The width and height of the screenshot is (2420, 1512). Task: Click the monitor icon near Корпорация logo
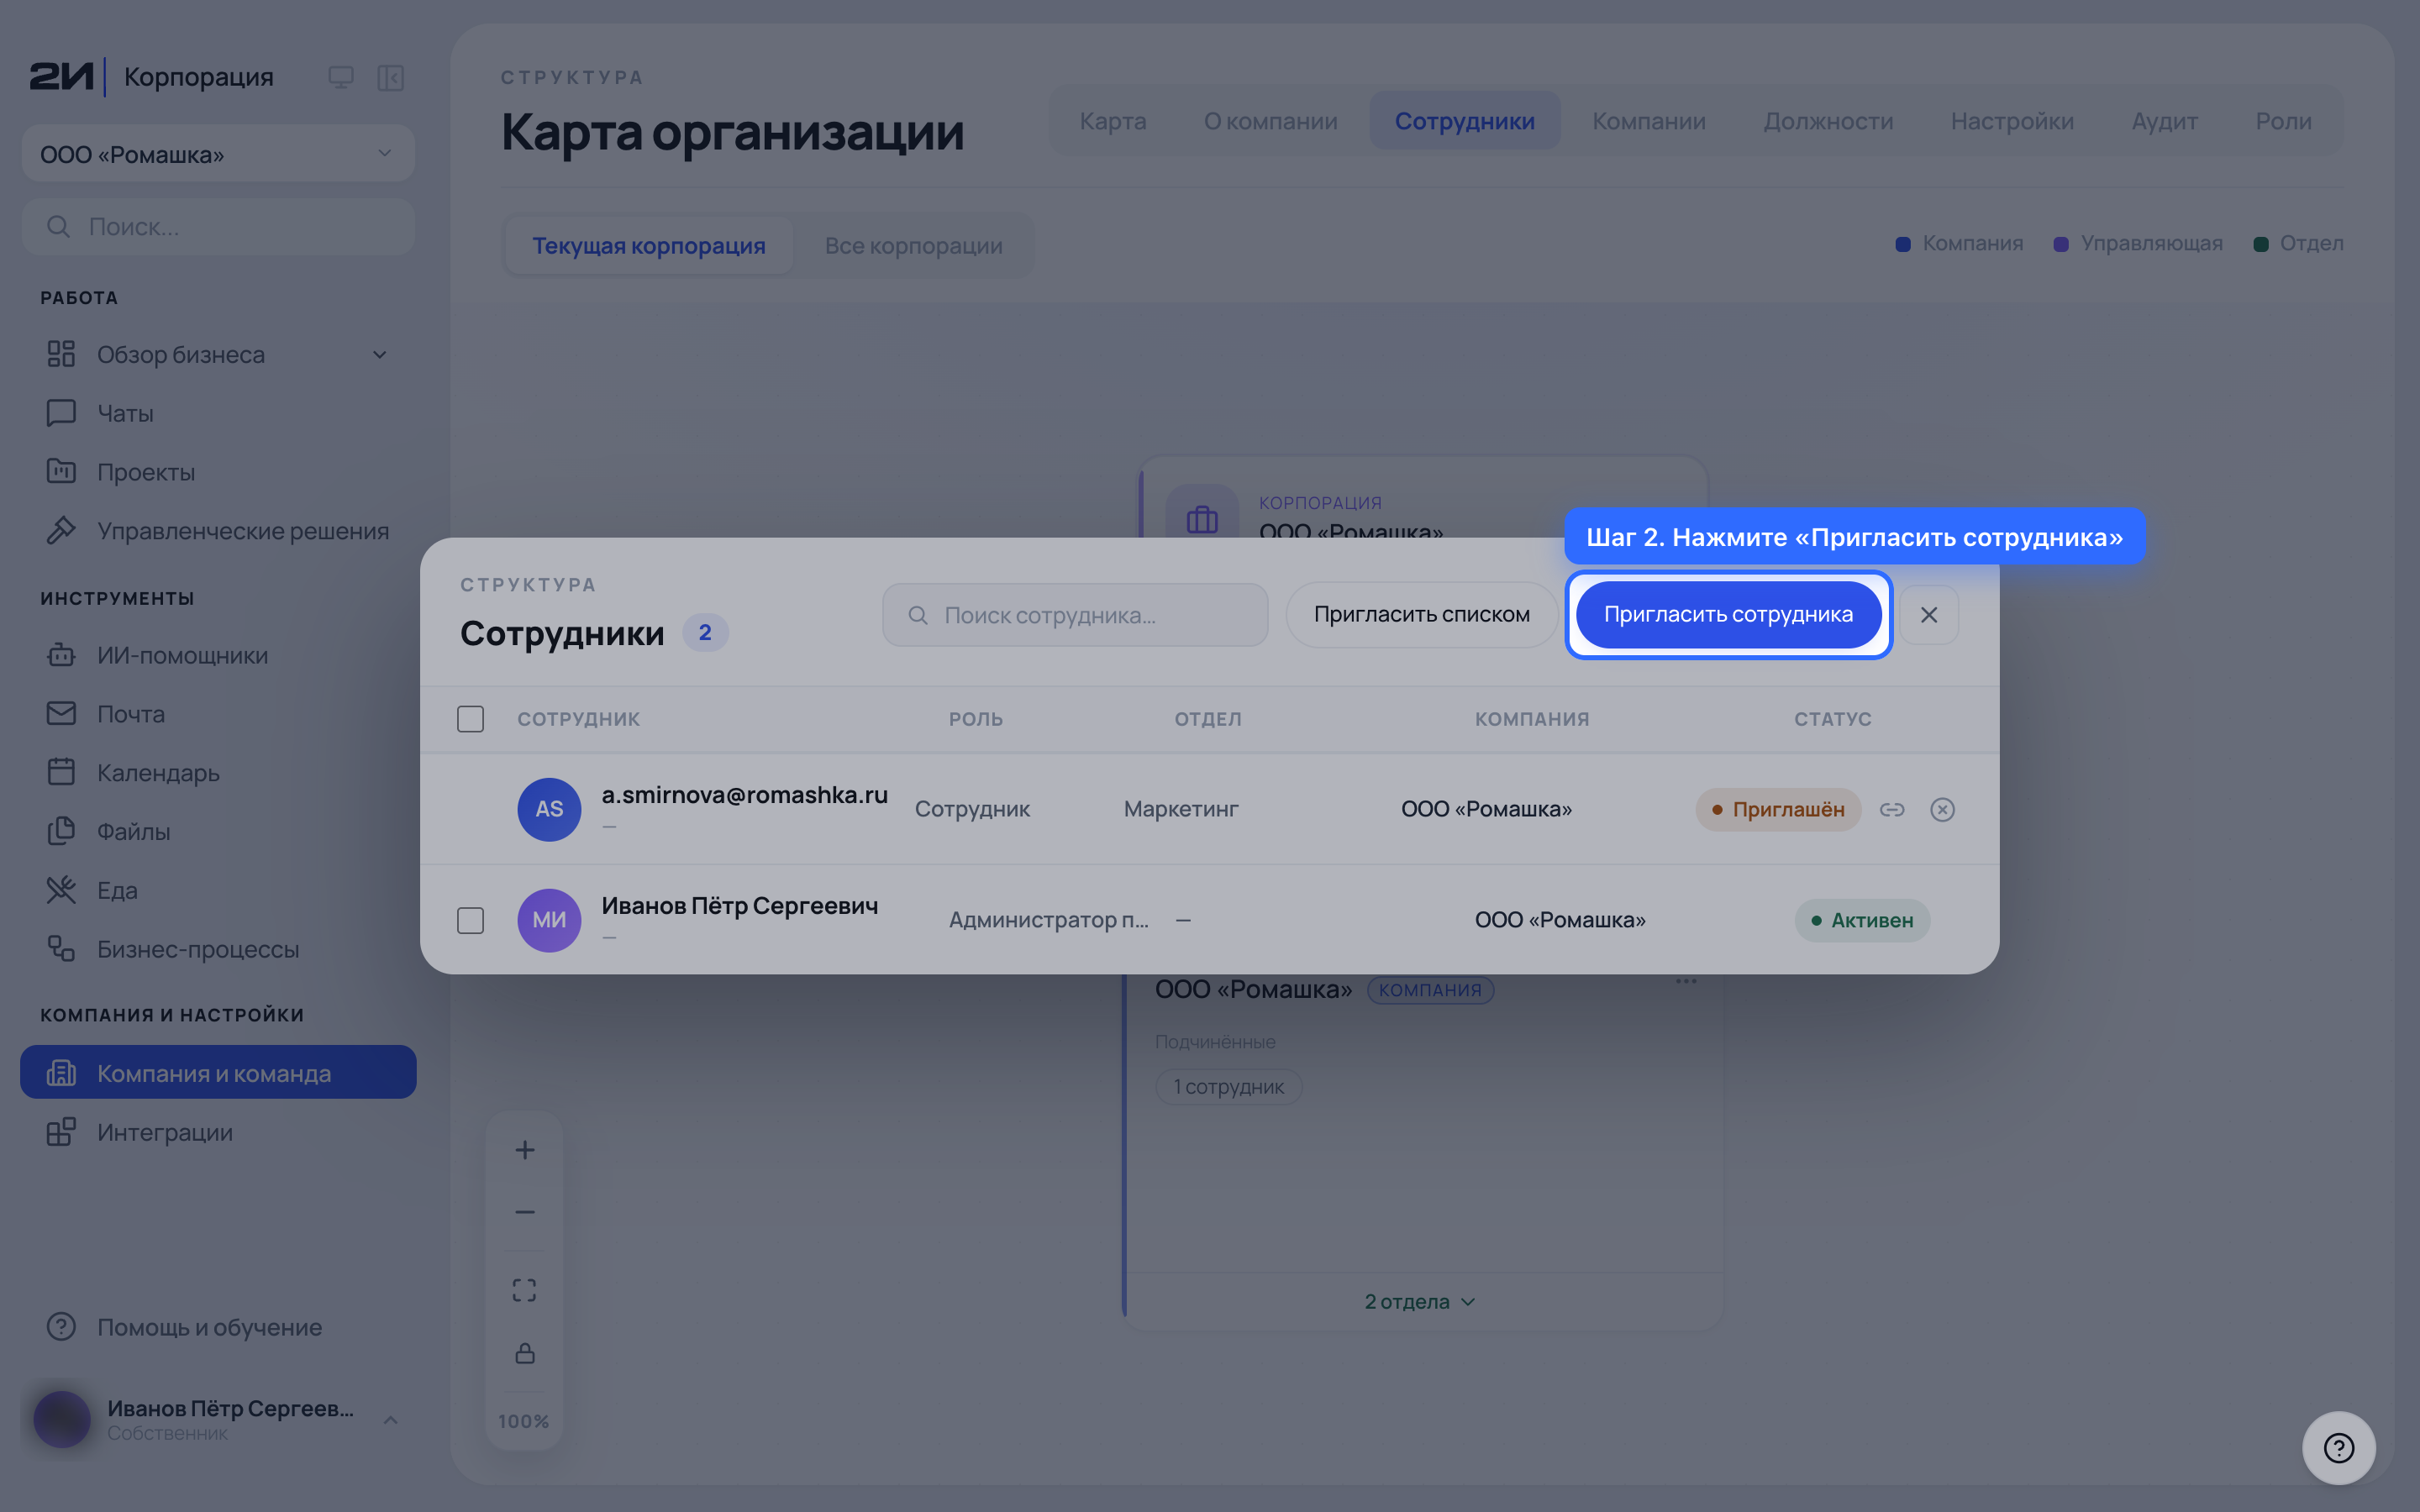coord(340,77)
